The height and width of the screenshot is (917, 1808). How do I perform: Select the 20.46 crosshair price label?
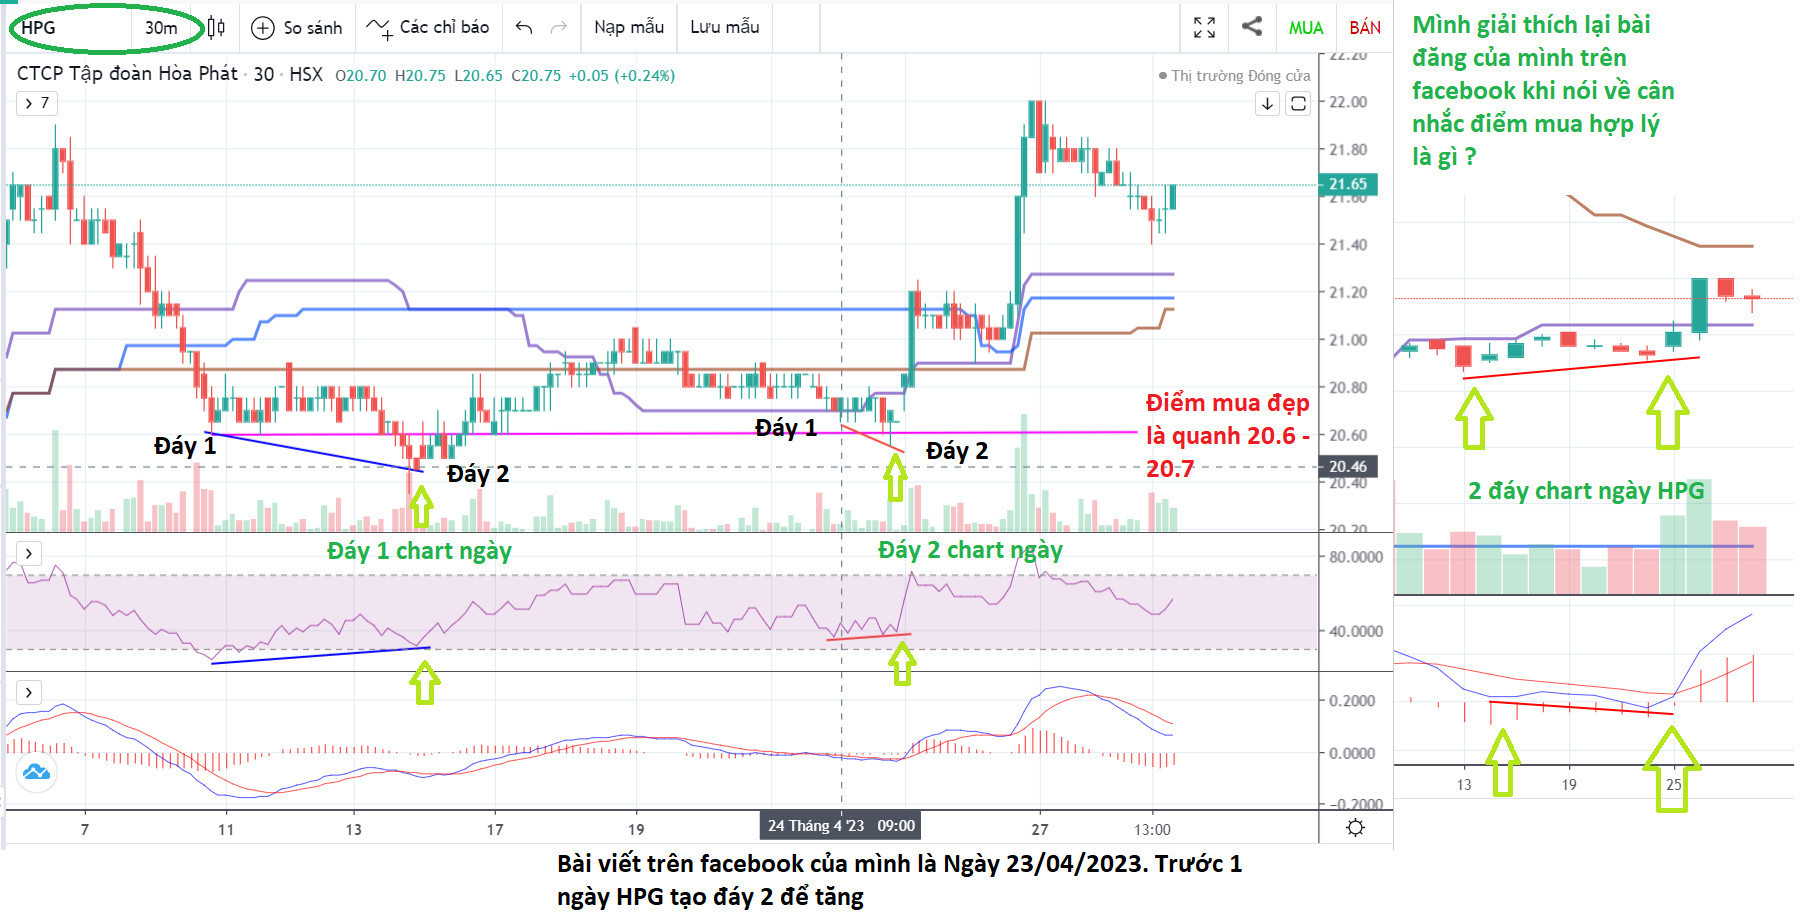click(x=1348, y=467)
